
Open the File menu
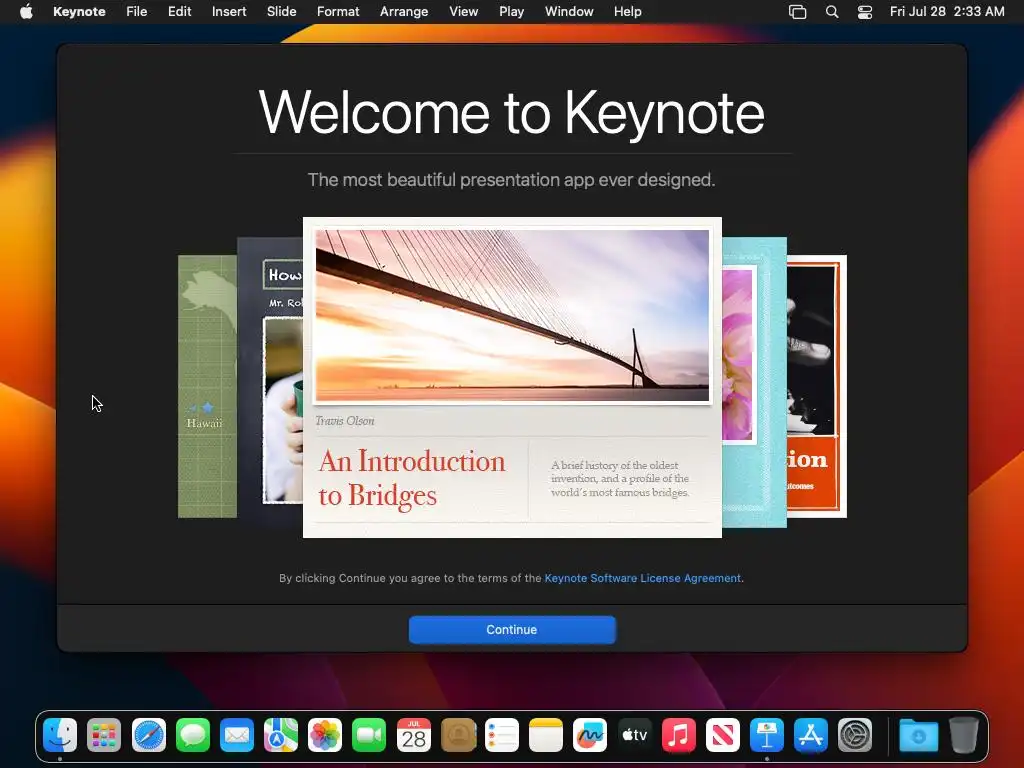click(x=136, y=12)
